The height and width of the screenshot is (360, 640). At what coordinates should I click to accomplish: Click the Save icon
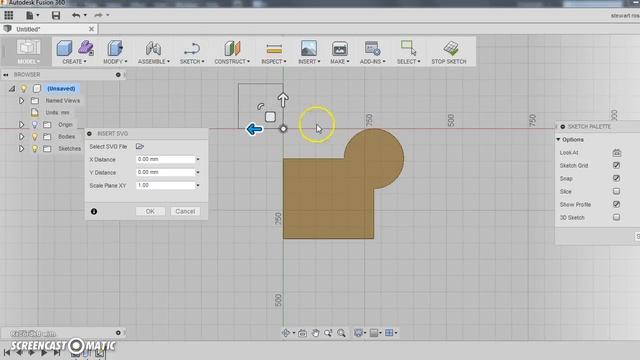tap(56, 16)
